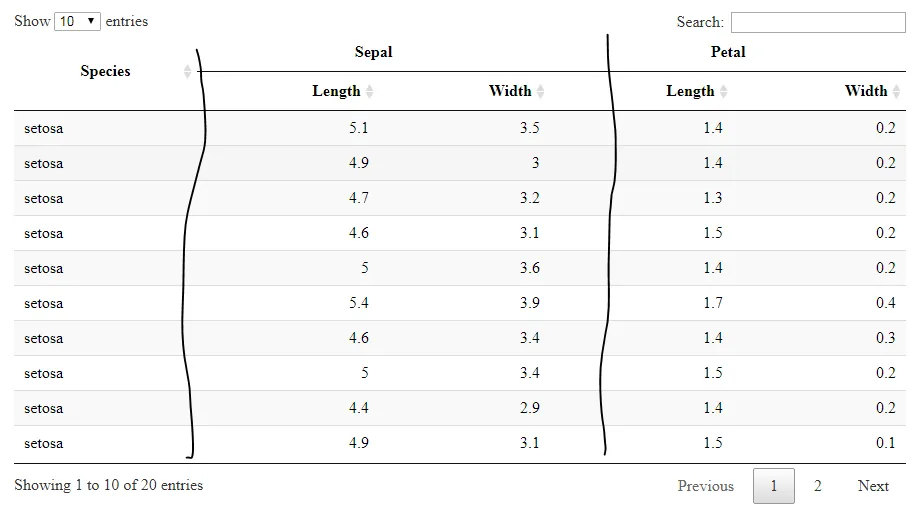The image size is (919, 510).
Task: Click the Sepal Length header label
Action: 336,91
